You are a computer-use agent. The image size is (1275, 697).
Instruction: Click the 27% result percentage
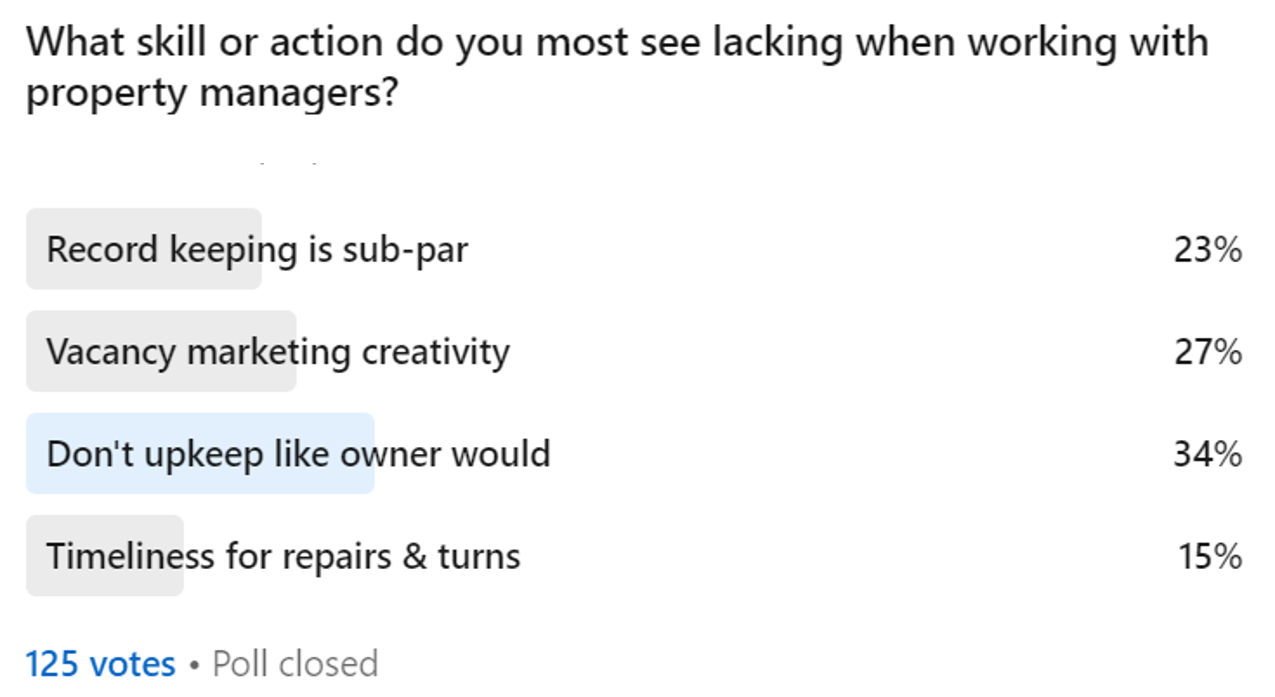click(1208, 352)
